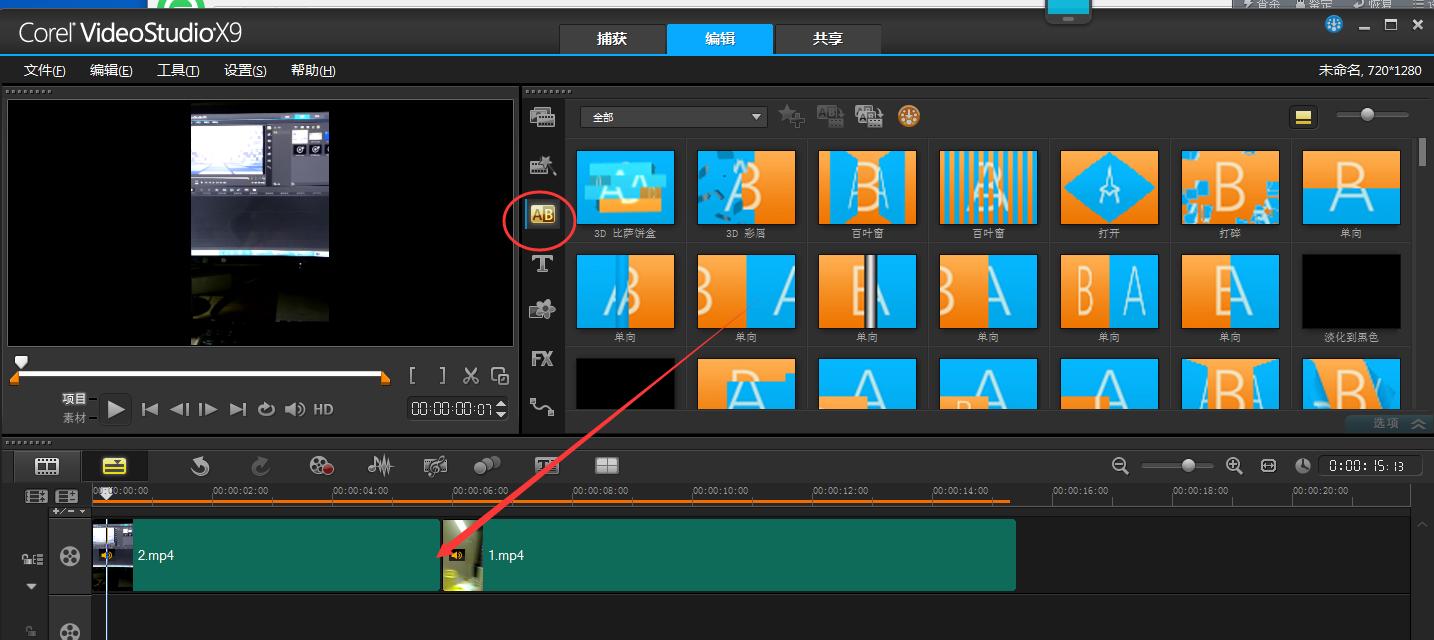Open the FX filter library
Image resolution: width=1434 pixels, height=640 pixels.
(x=542, y=358)
